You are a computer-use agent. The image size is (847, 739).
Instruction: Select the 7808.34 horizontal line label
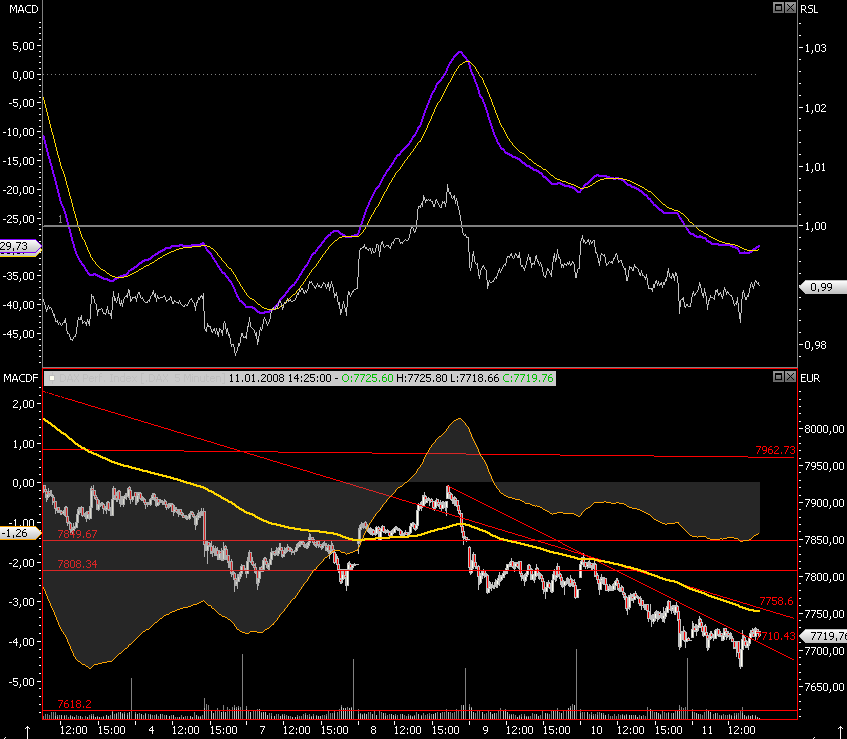[x=77, y=564]
